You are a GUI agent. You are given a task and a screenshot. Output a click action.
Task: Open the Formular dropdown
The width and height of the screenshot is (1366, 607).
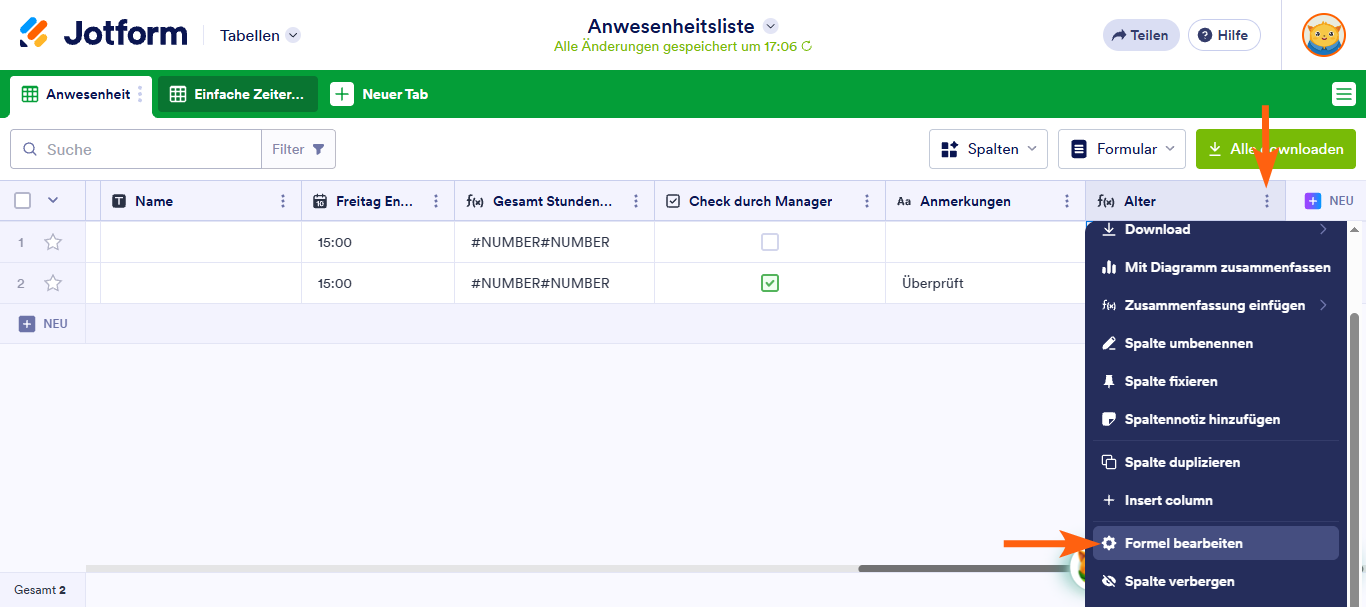pyautogui.click(x=1122, y=149)
